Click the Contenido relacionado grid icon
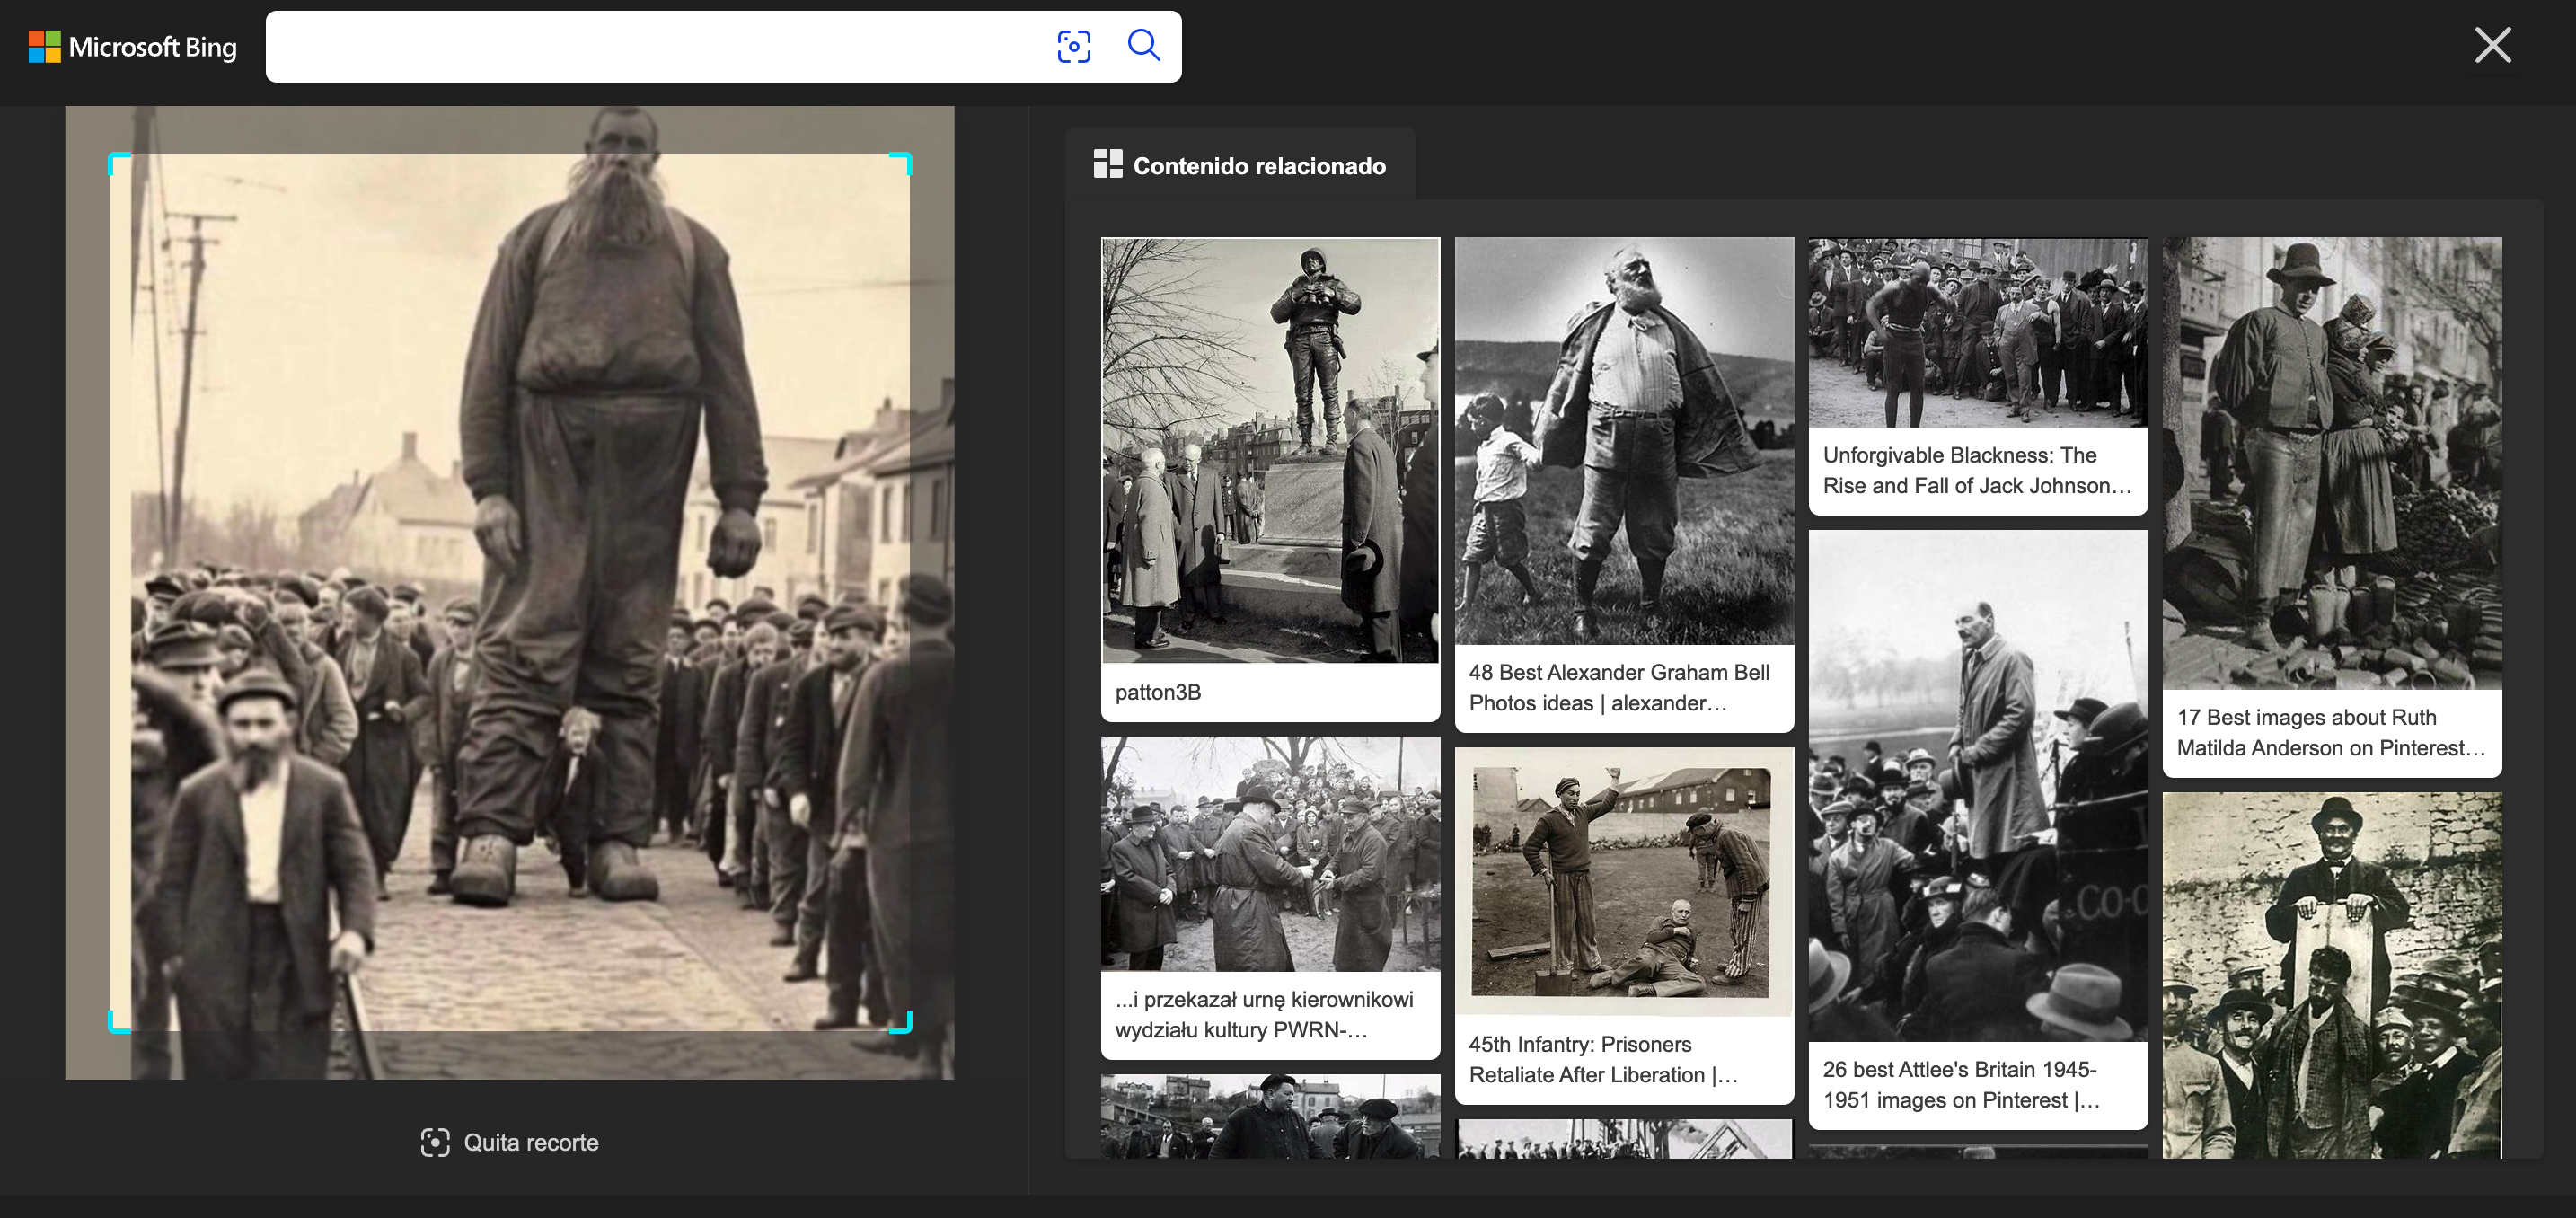 click(1107, 165)
